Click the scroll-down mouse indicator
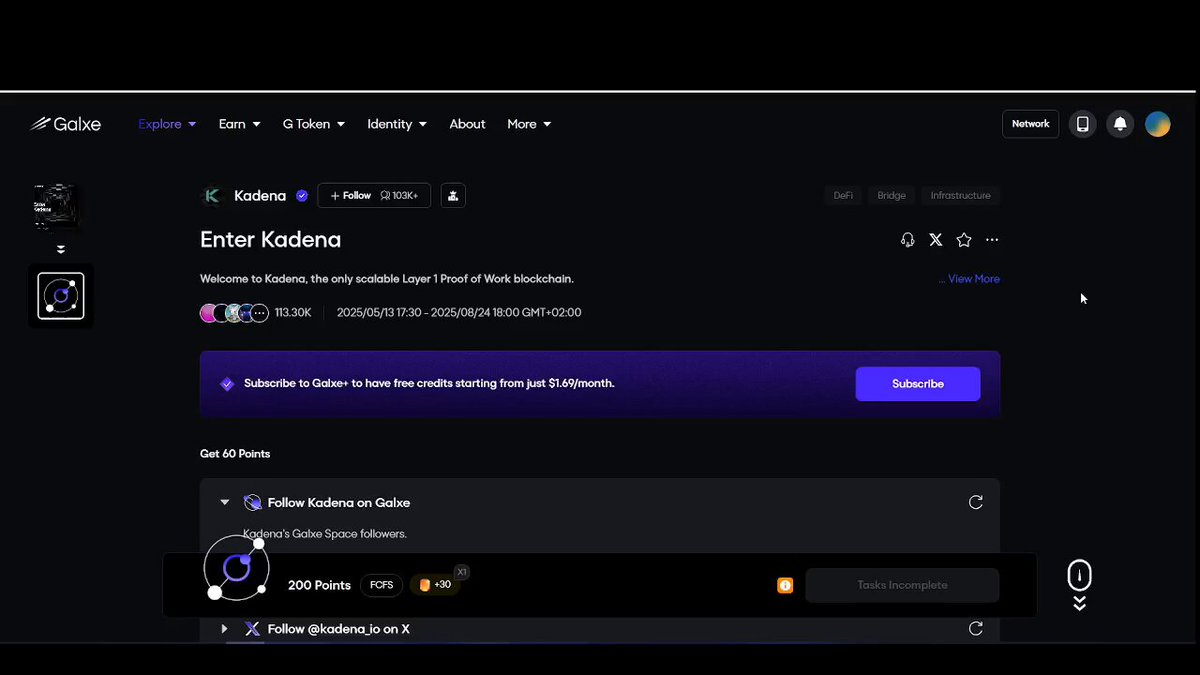 pos(1079,584)
